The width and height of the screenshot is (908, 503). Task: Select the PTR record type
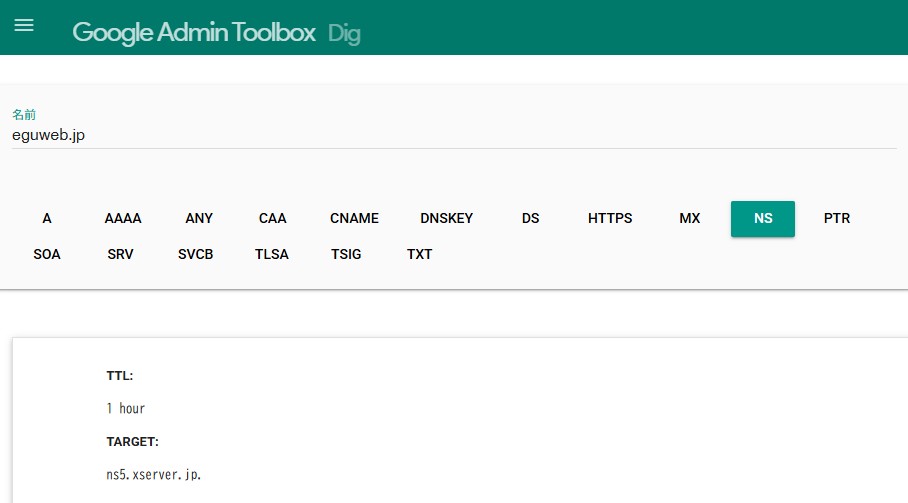coord(837,218)
